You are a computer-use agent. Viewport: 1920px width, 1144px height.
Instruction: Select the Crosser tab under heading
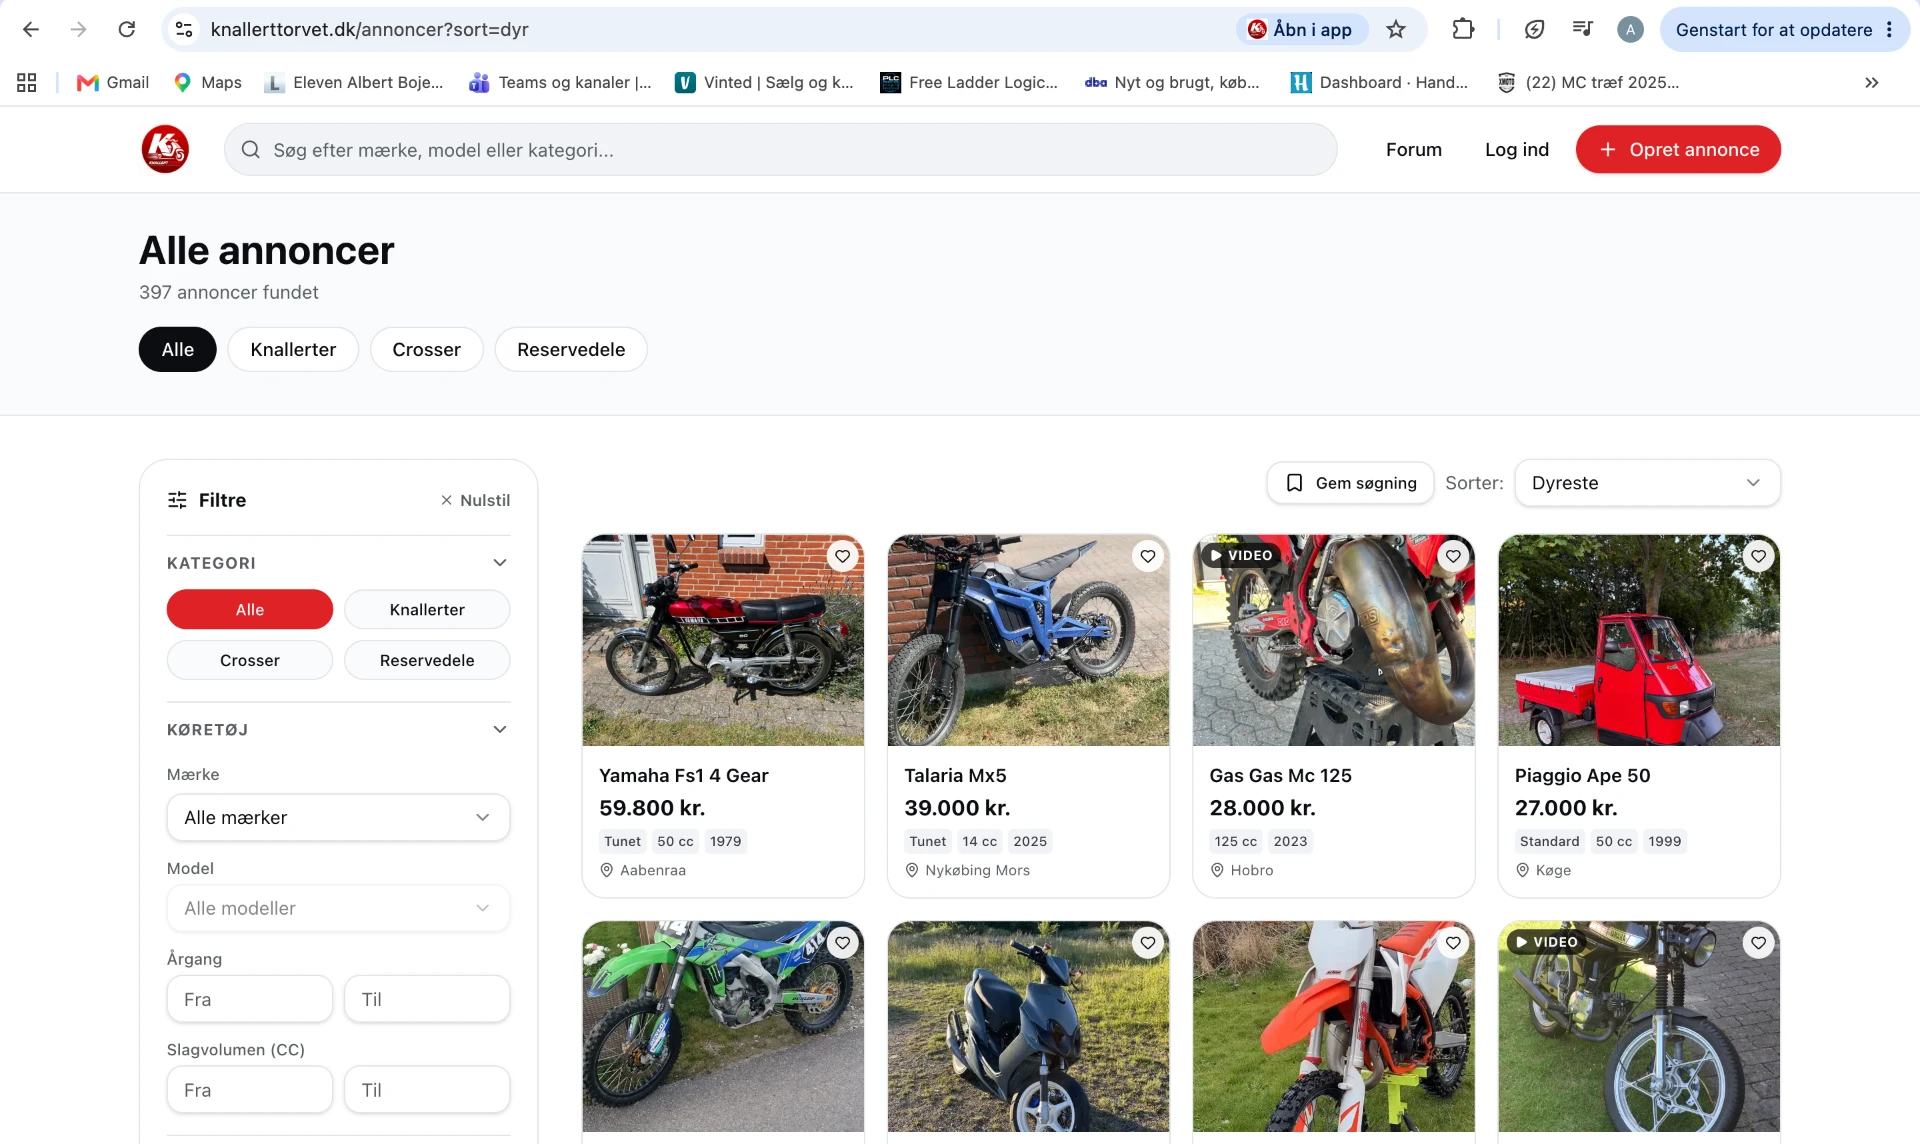click(426, 349)
